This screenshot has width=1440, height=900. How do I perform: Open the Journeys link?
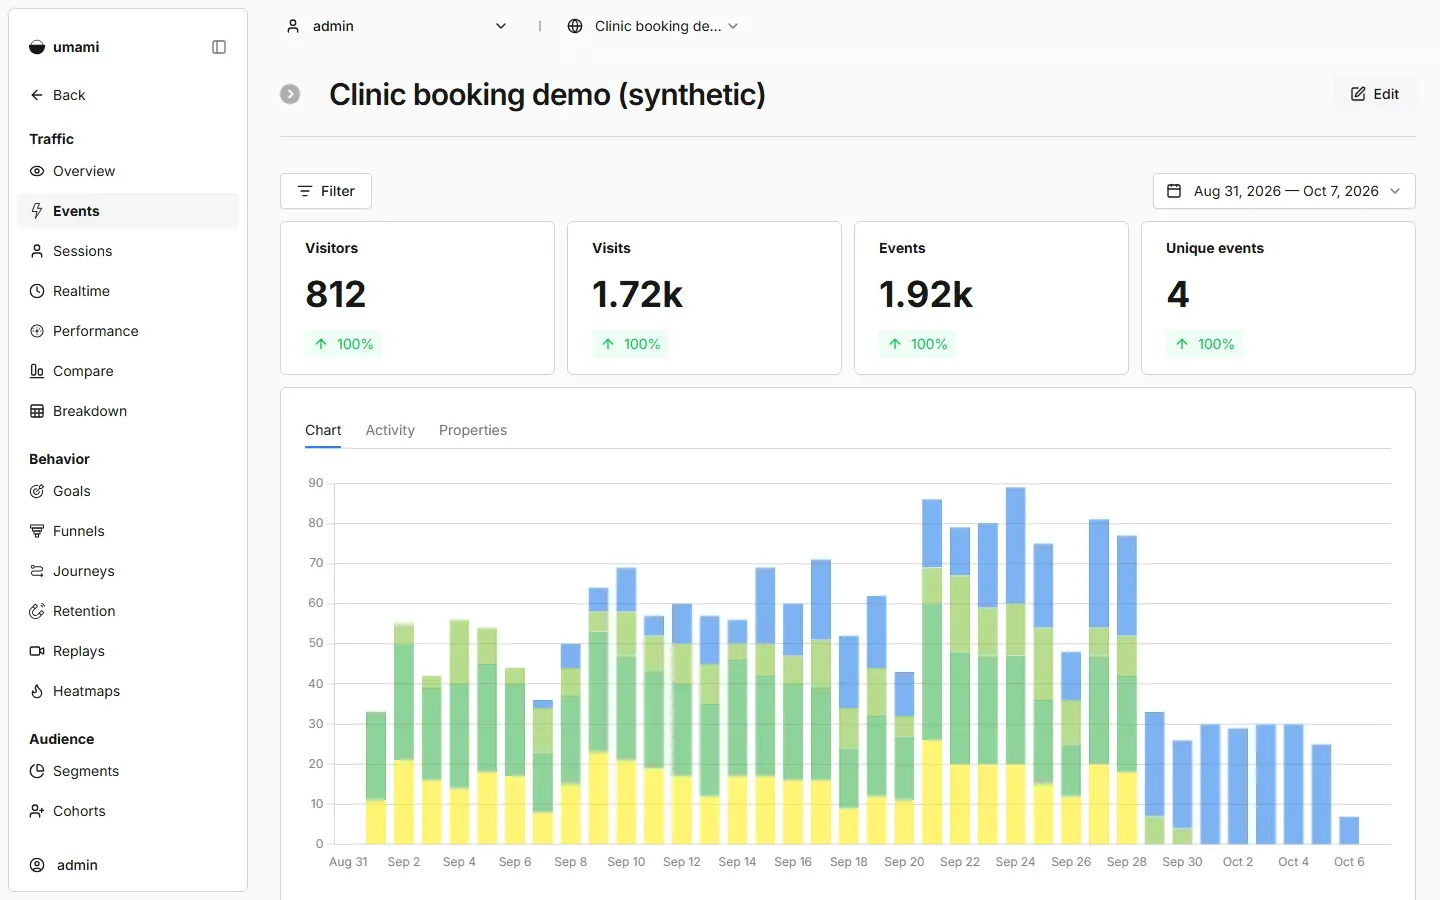coord(128,571)
